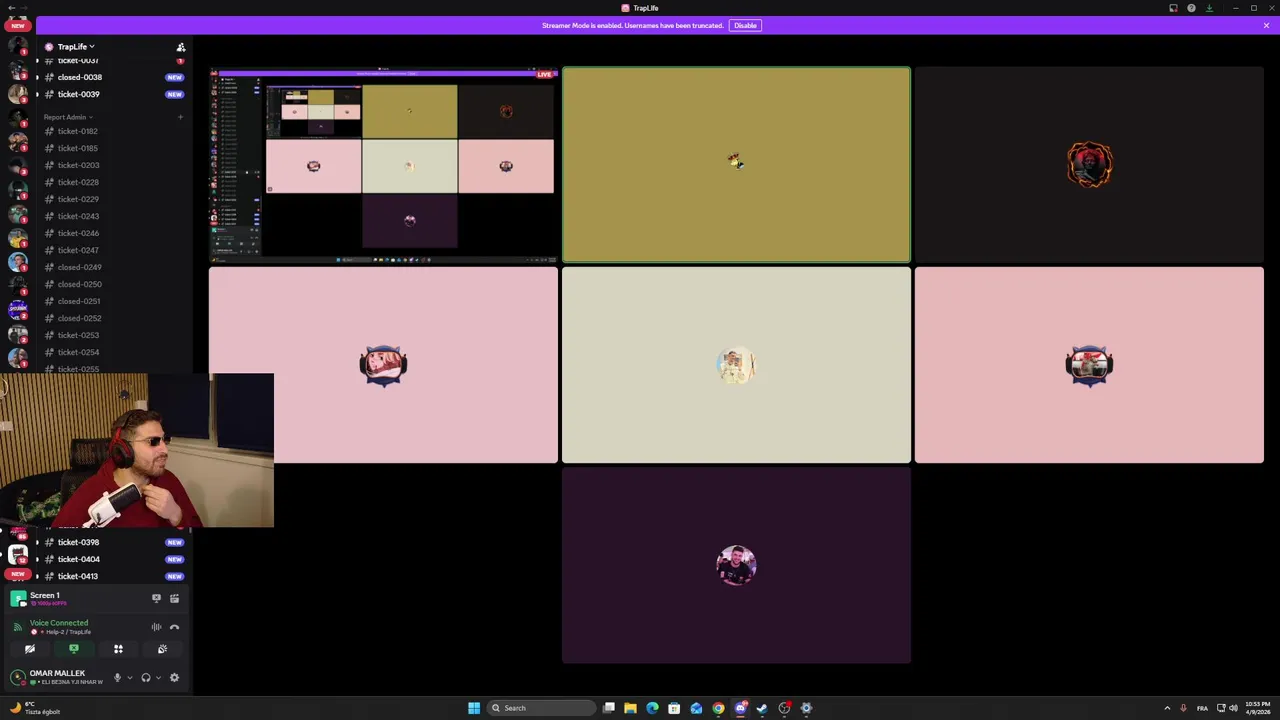Open microphone input device options arrow

click(129, 678)
